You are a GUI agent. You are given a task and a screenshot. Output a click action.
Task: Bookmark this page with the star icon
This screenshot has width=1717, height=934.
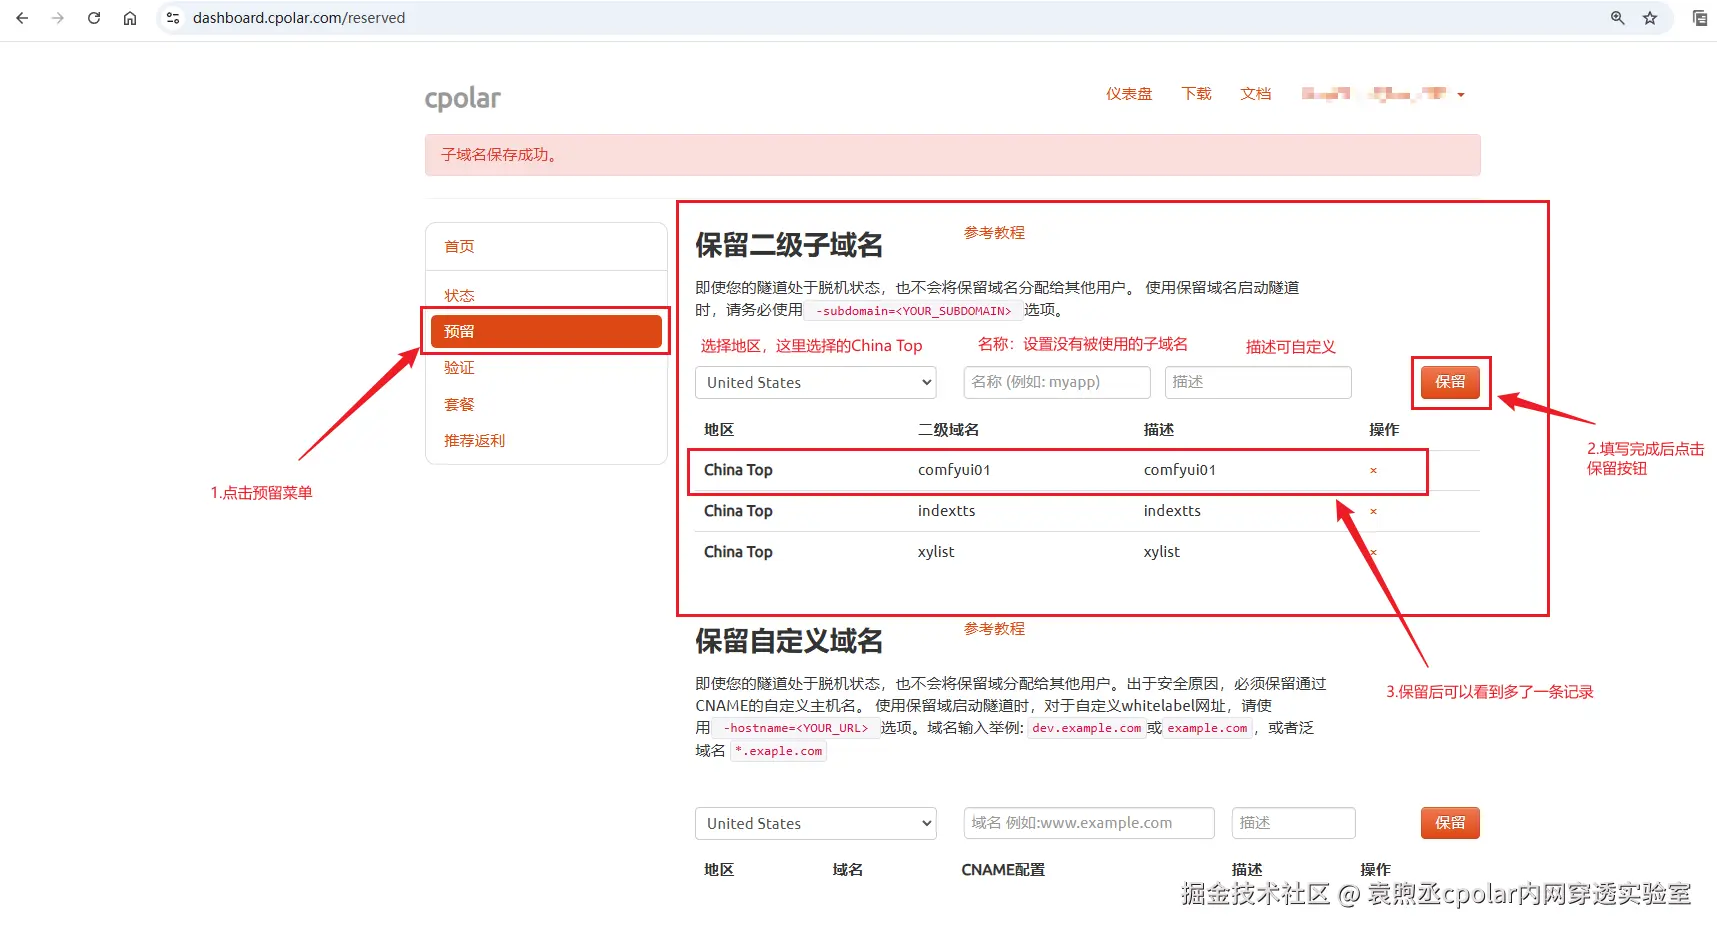tap(1650, 18)
